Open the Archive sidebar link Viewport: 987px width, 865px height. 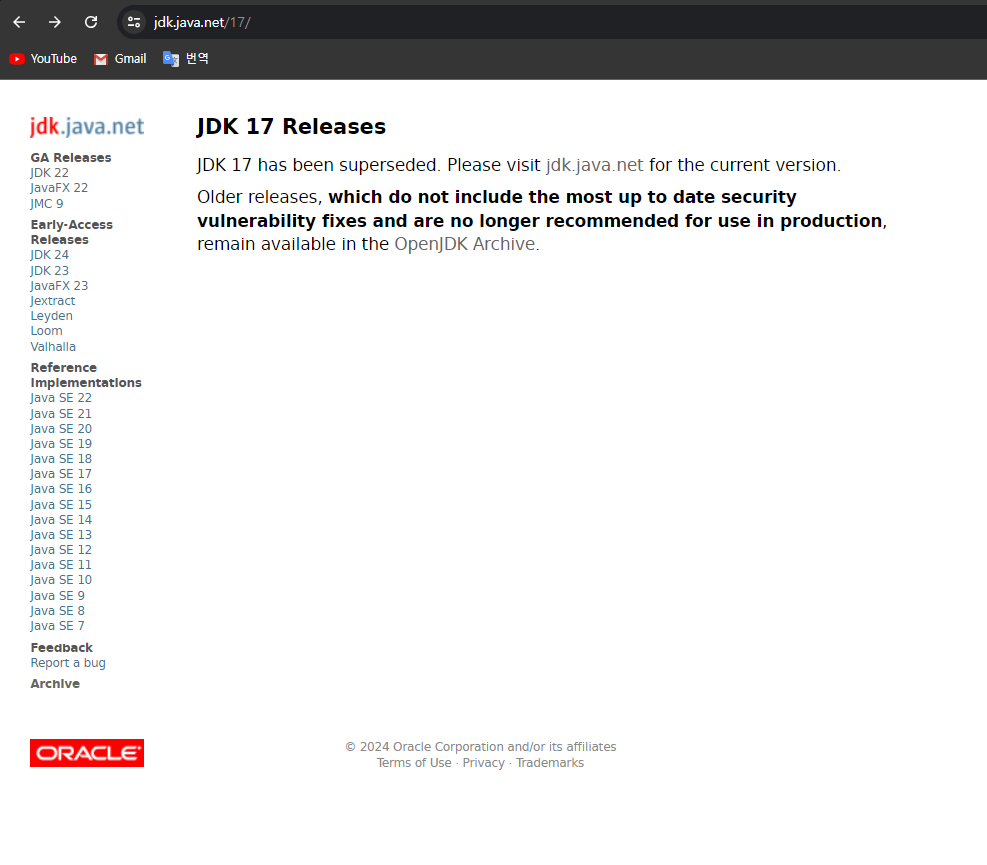(55, 684)
